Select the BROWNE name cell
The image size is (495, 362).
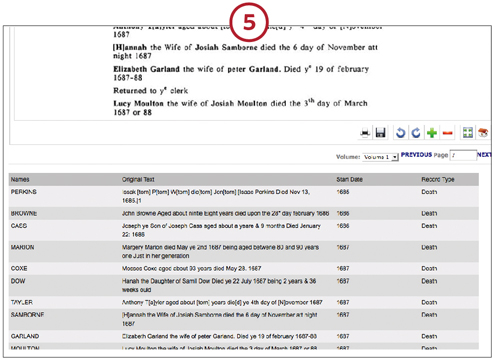(x=24, y=213)
